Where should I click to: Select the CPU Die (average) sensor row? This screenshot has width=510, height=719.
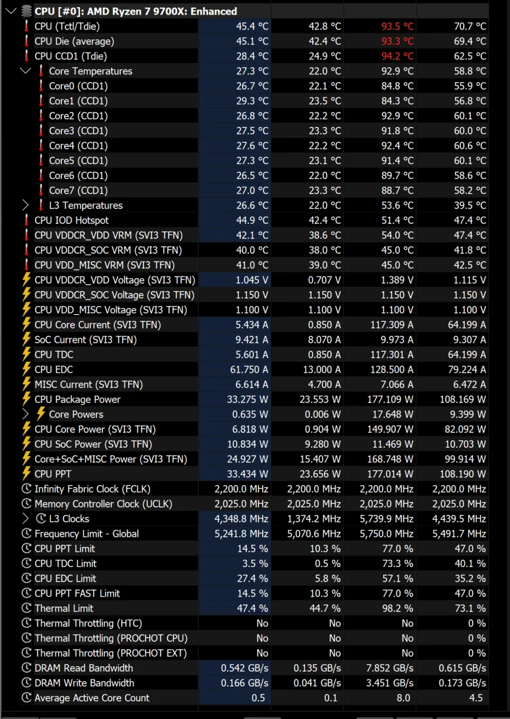click(x=255, y=41)
